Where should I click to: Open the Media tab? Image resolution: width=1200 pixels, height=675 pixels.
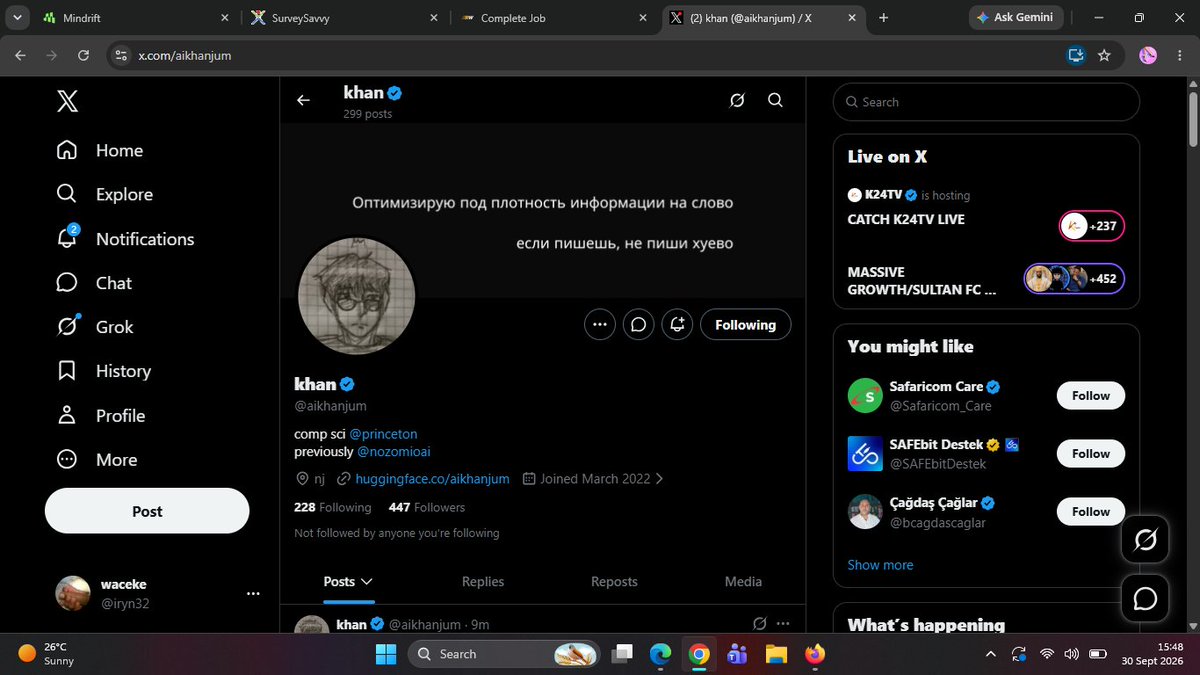[x=743, y=581]
